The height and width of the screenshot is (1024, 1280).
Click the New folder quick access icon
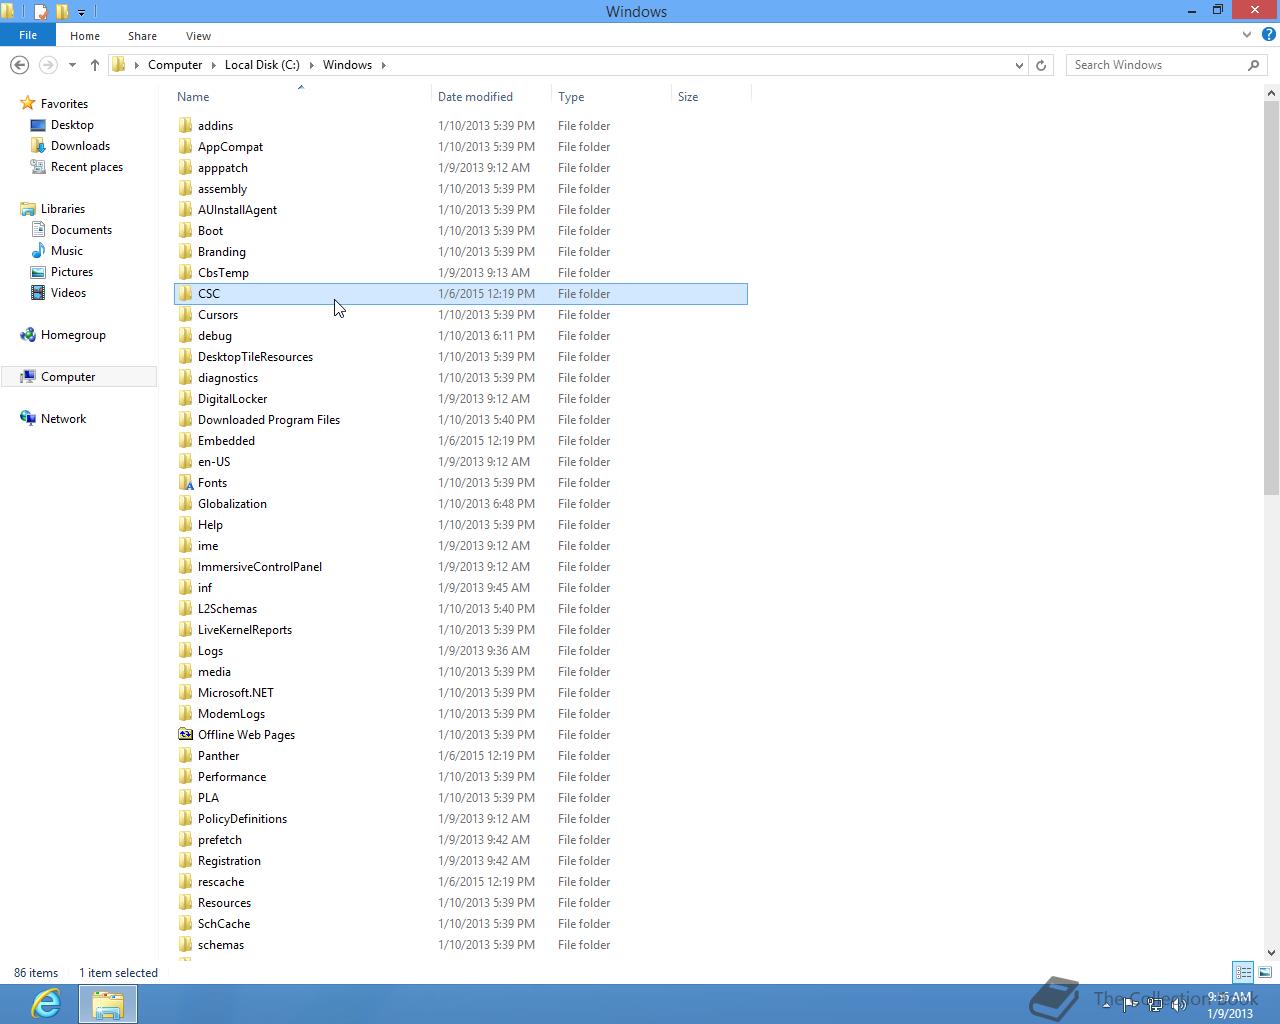coord(62,12)
